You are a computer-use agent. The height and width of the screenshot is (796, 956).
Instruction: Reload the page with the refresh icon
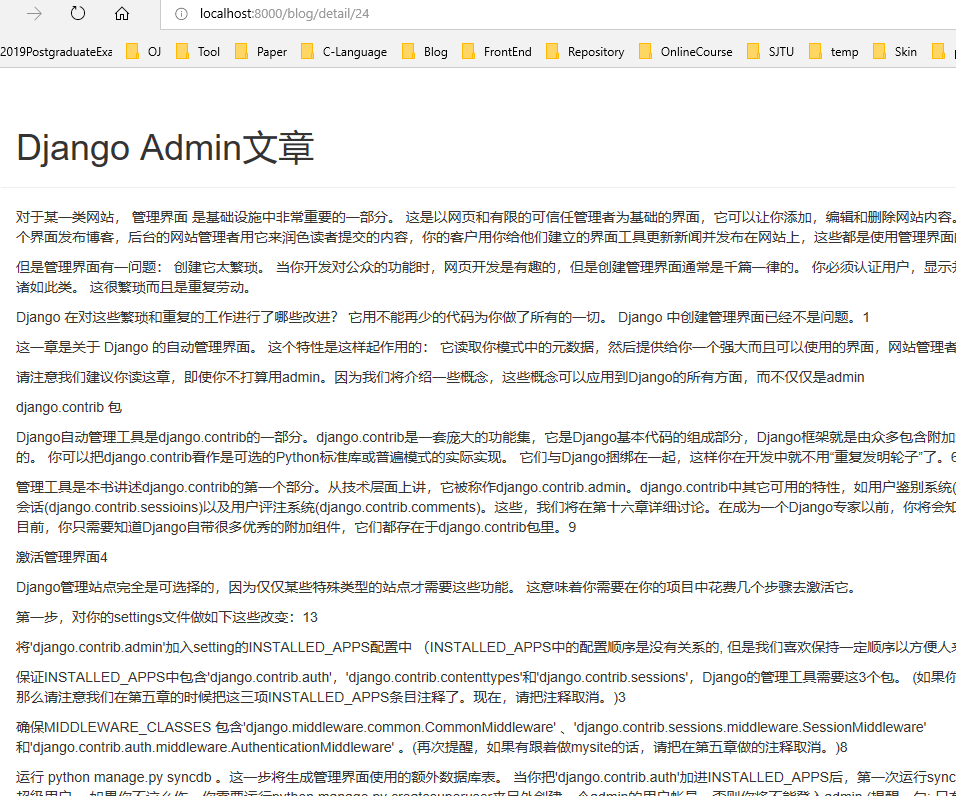77,13
